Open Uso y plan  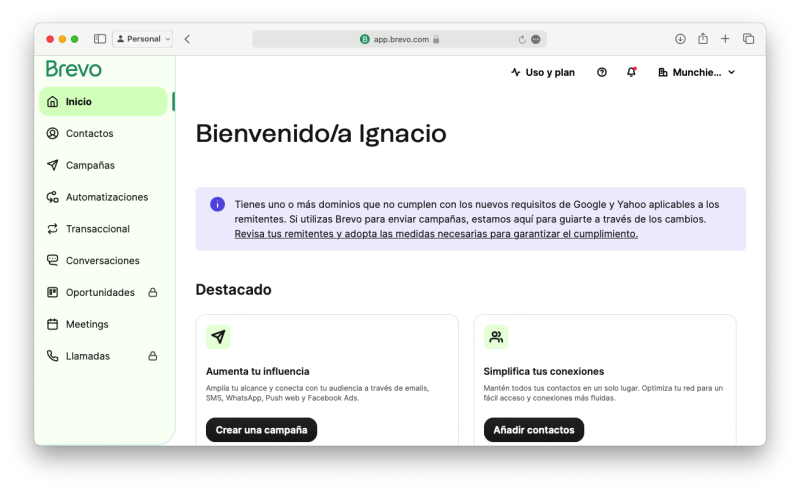click(x=543, y=72)
